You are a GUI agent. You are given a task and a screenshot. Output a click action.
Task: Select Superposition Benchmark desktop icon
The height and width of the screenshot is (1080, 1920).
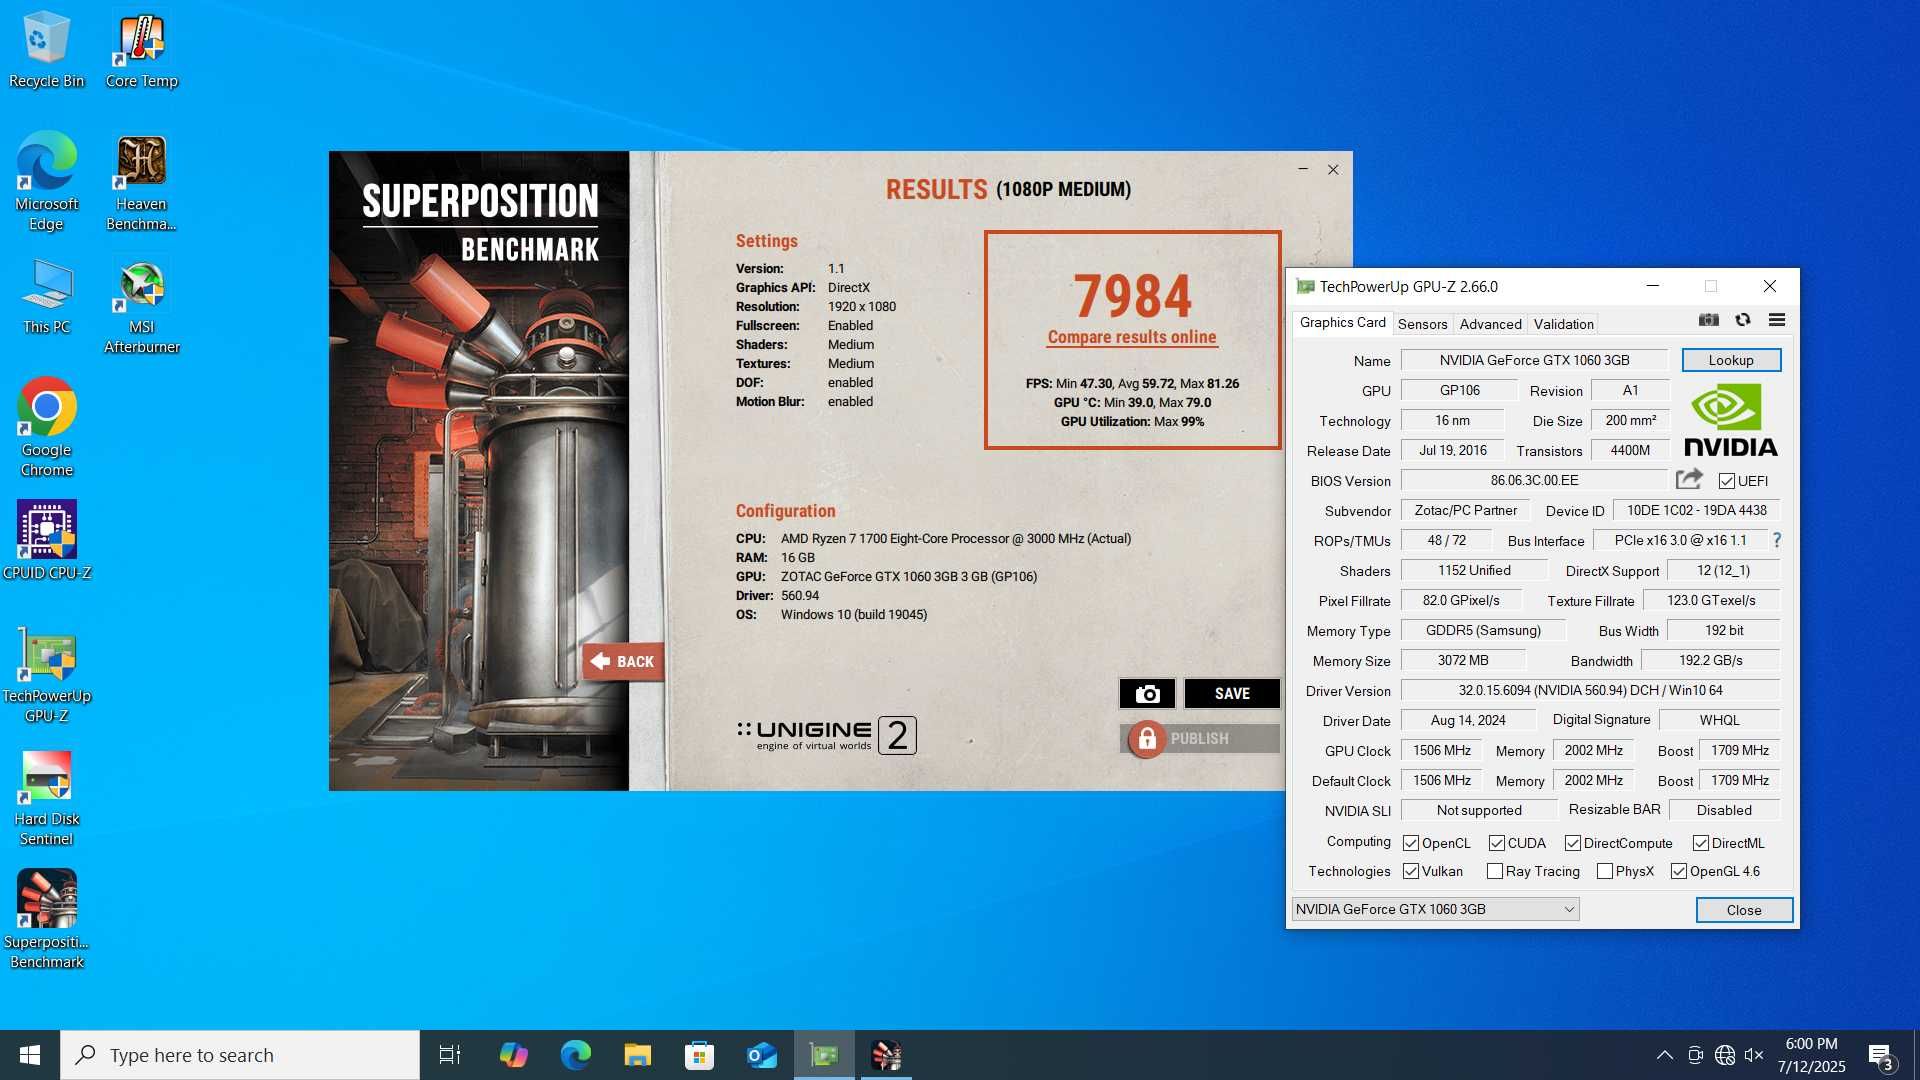coord(46,920)
